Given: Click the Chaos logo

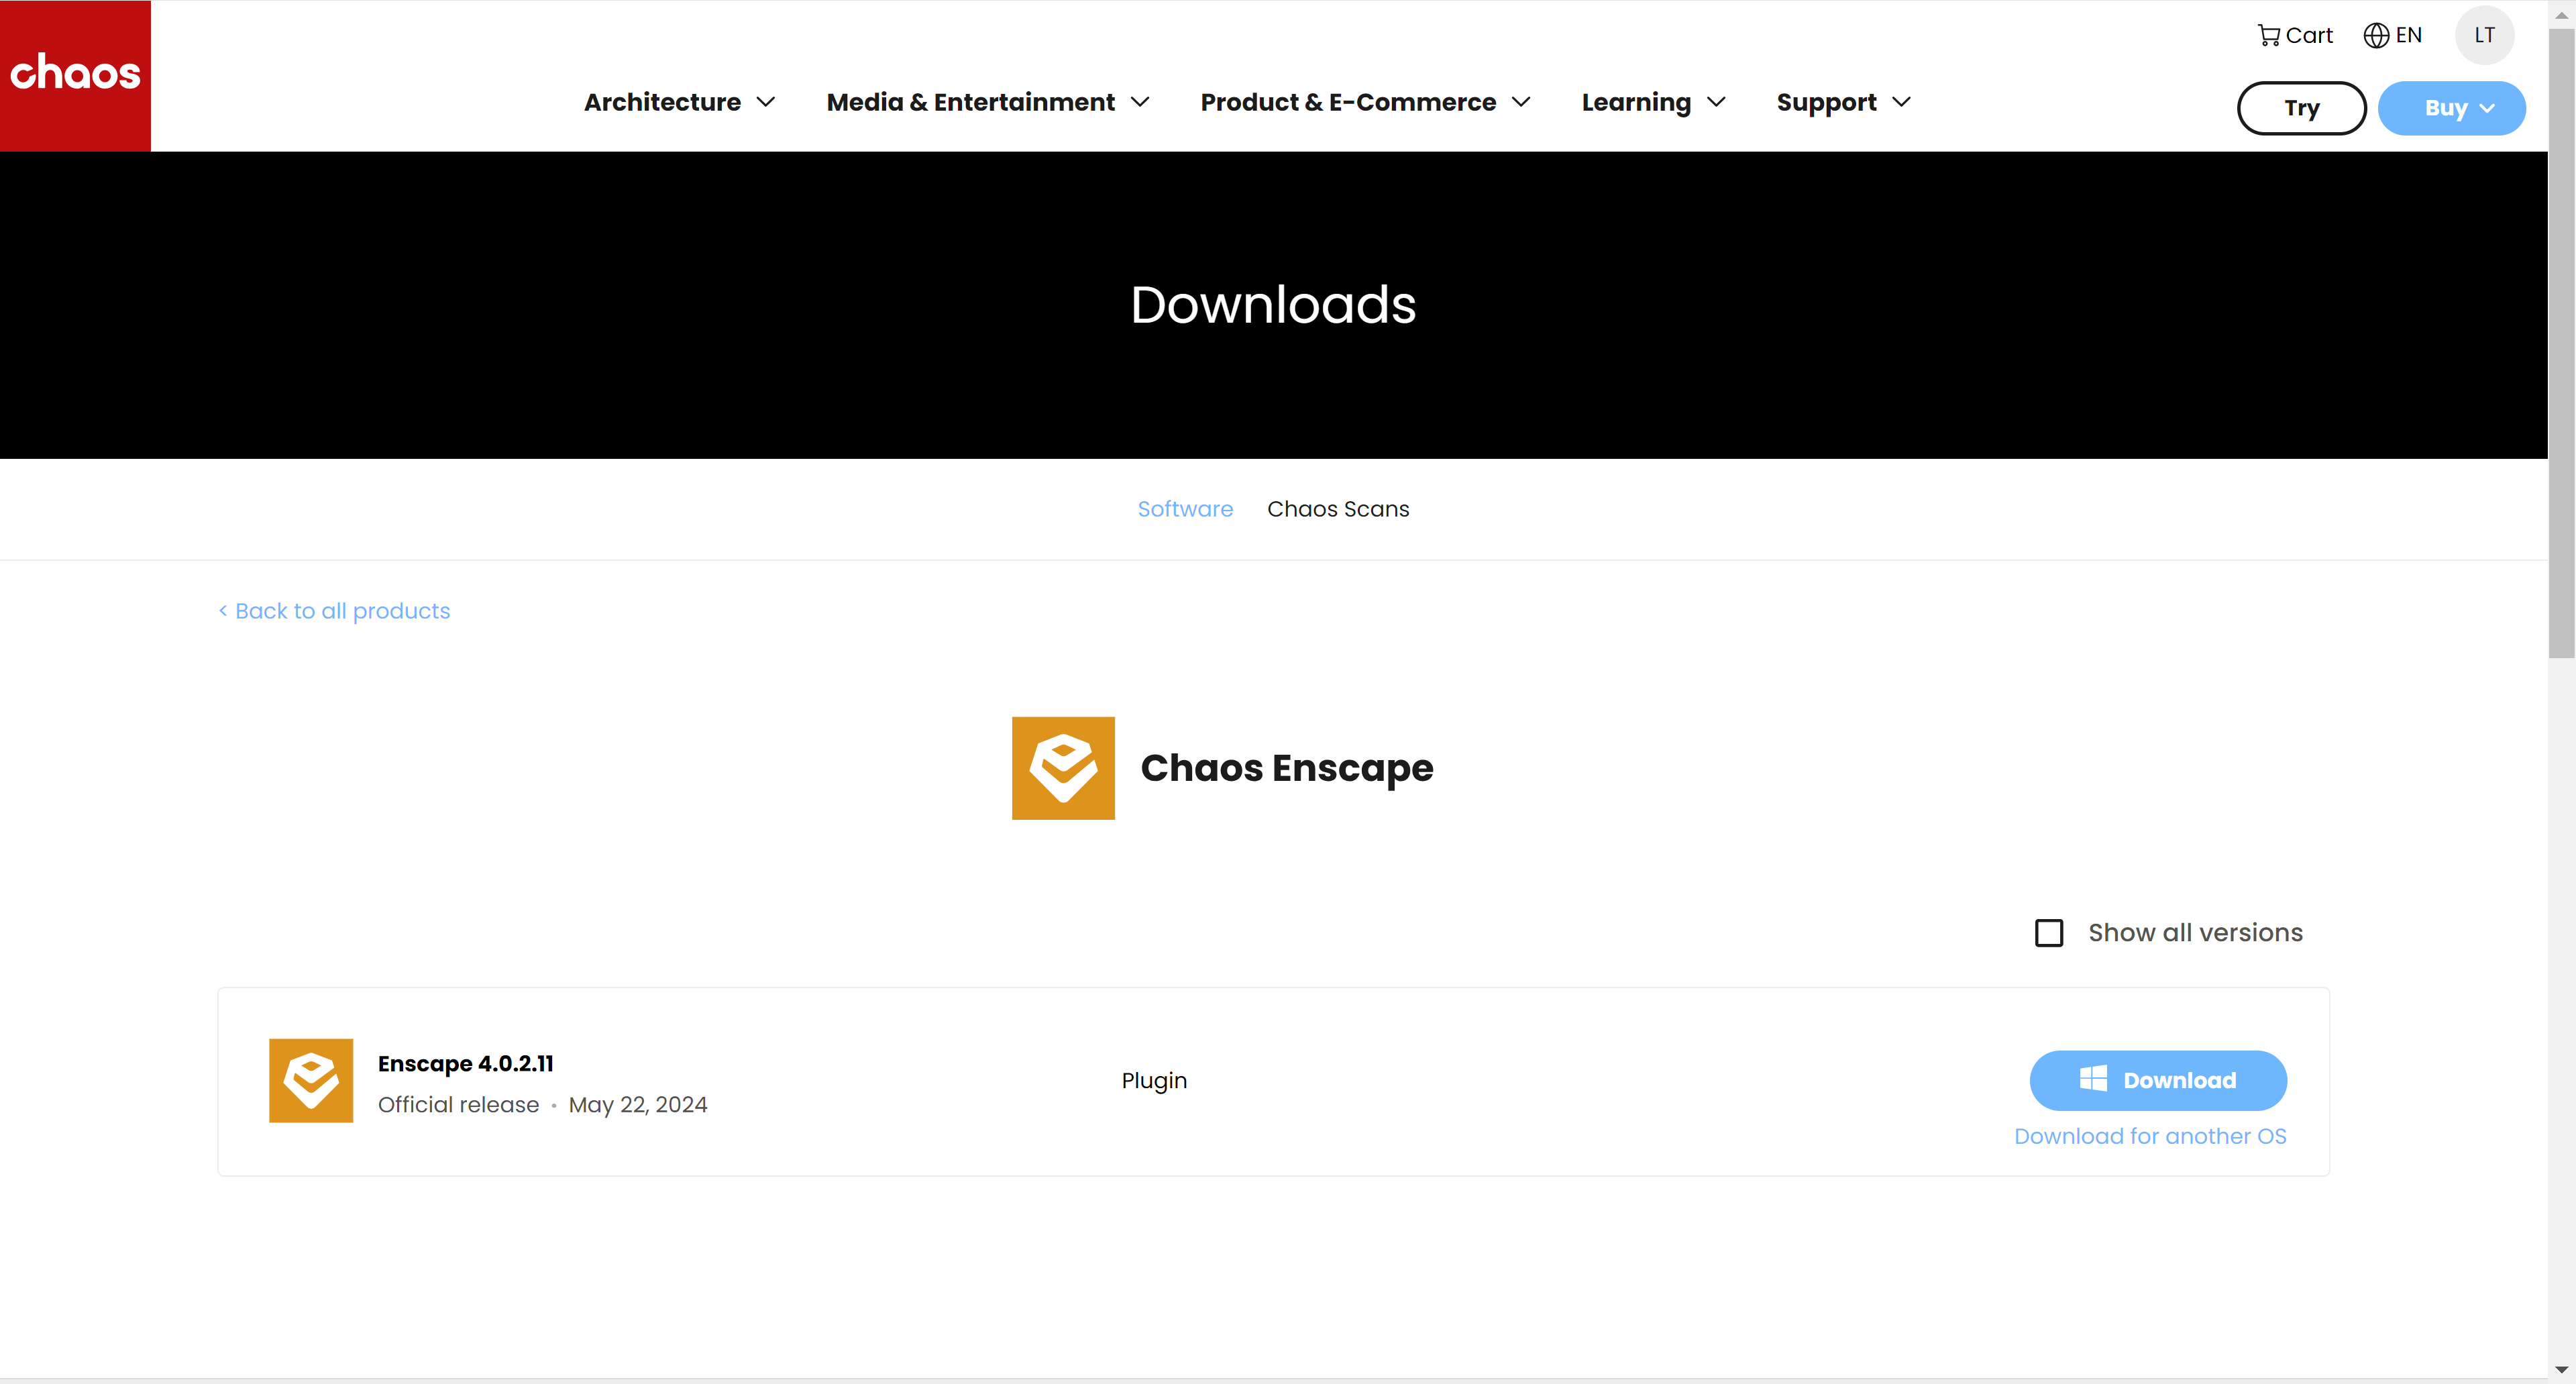Looking at the screenshot, I should pos(75,76).
